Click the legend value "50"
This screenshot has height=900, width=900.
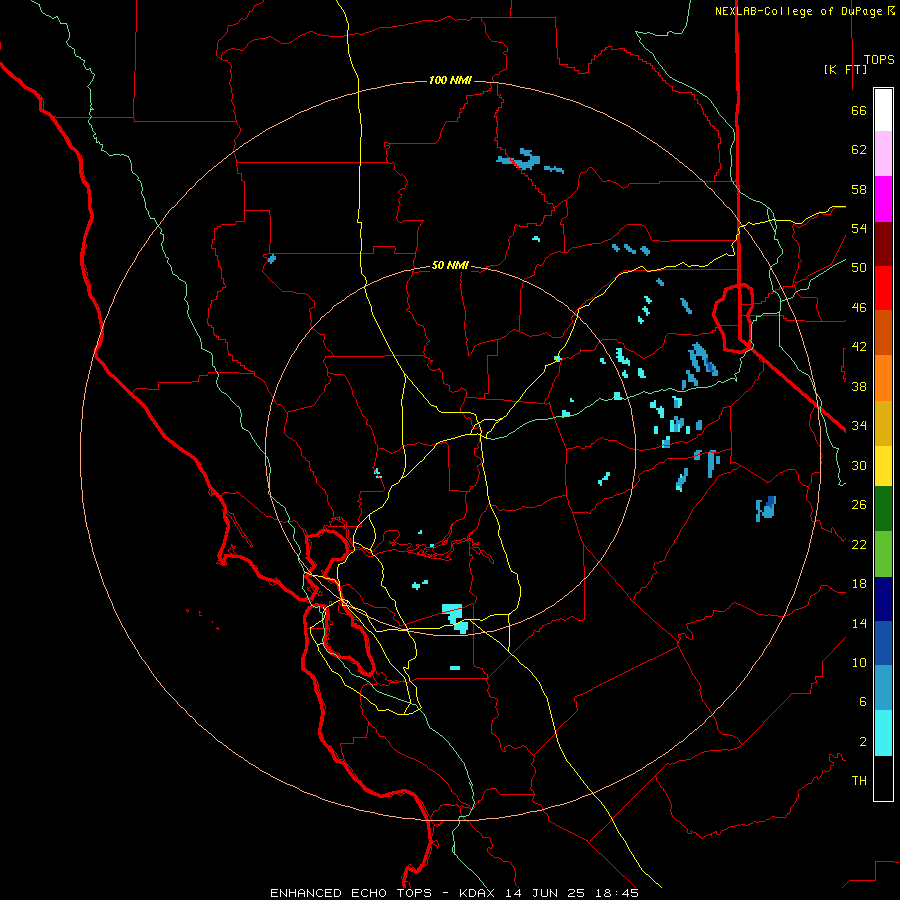tap(859, 268)
